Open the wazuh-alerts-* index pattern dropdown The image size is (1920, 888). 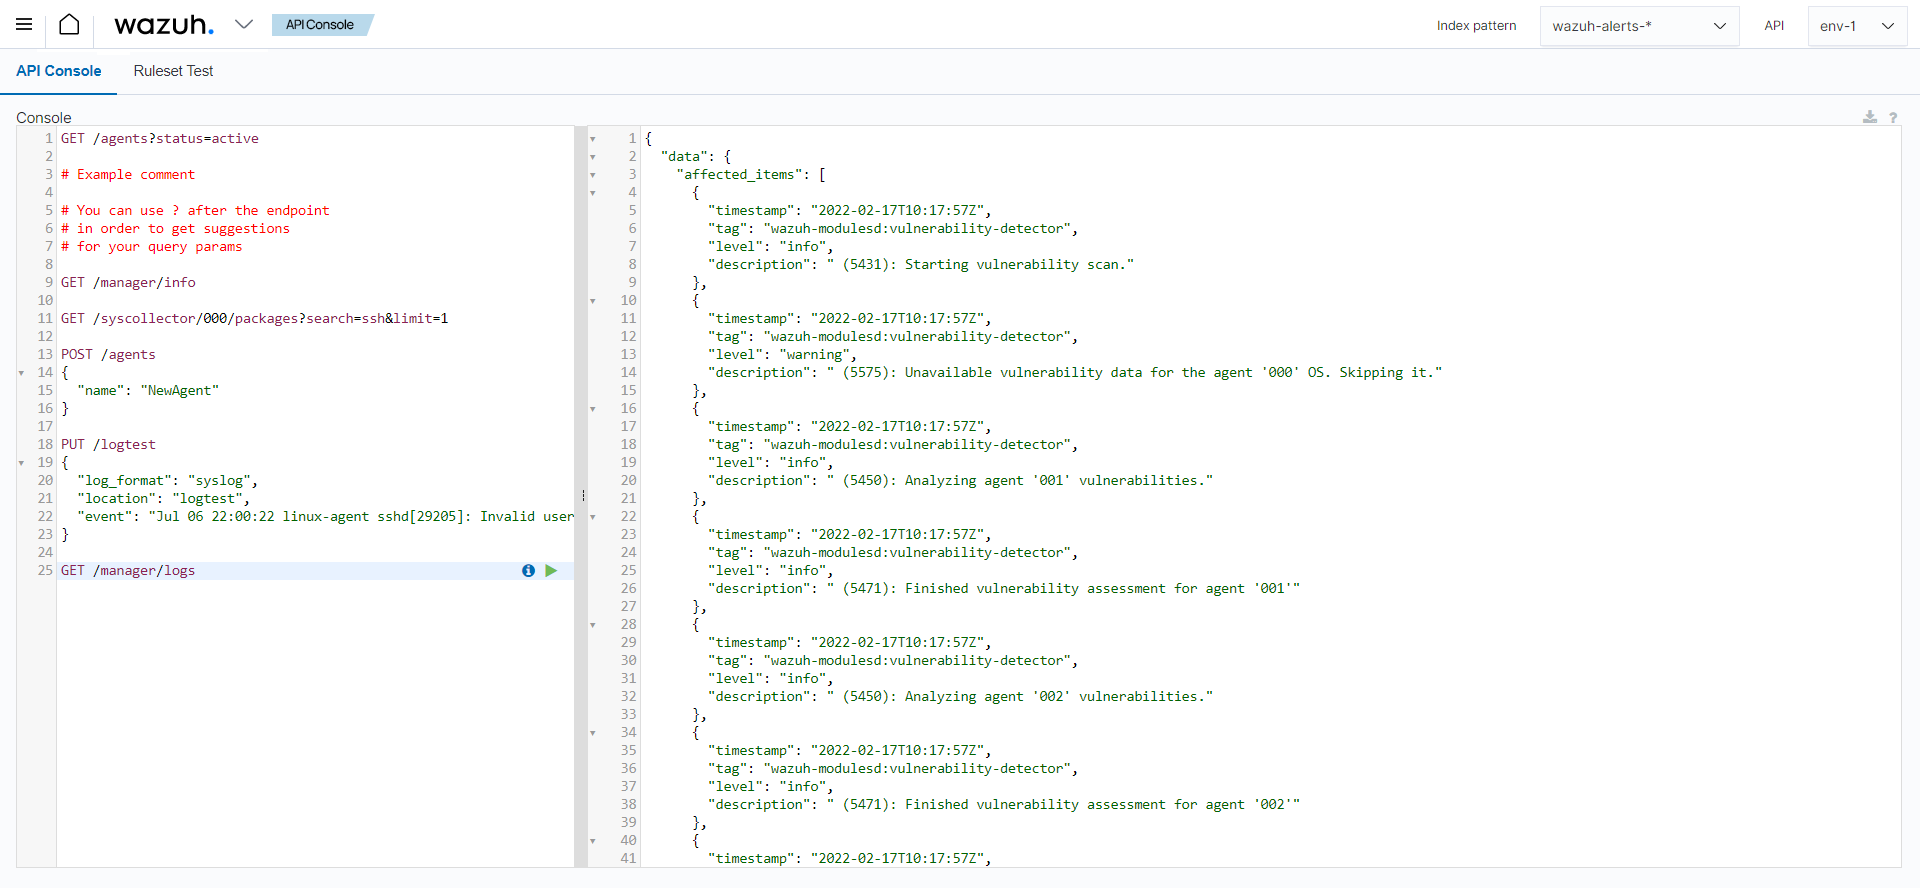pos(1639,26)
